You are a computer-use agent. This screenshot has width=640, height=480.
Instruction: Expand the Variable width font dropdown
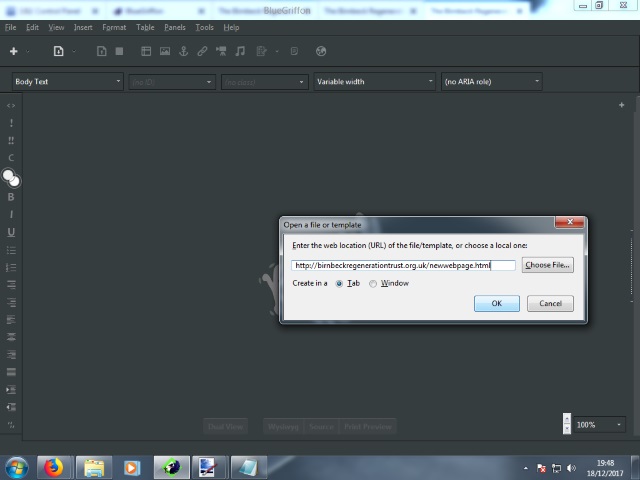(375, 82)
